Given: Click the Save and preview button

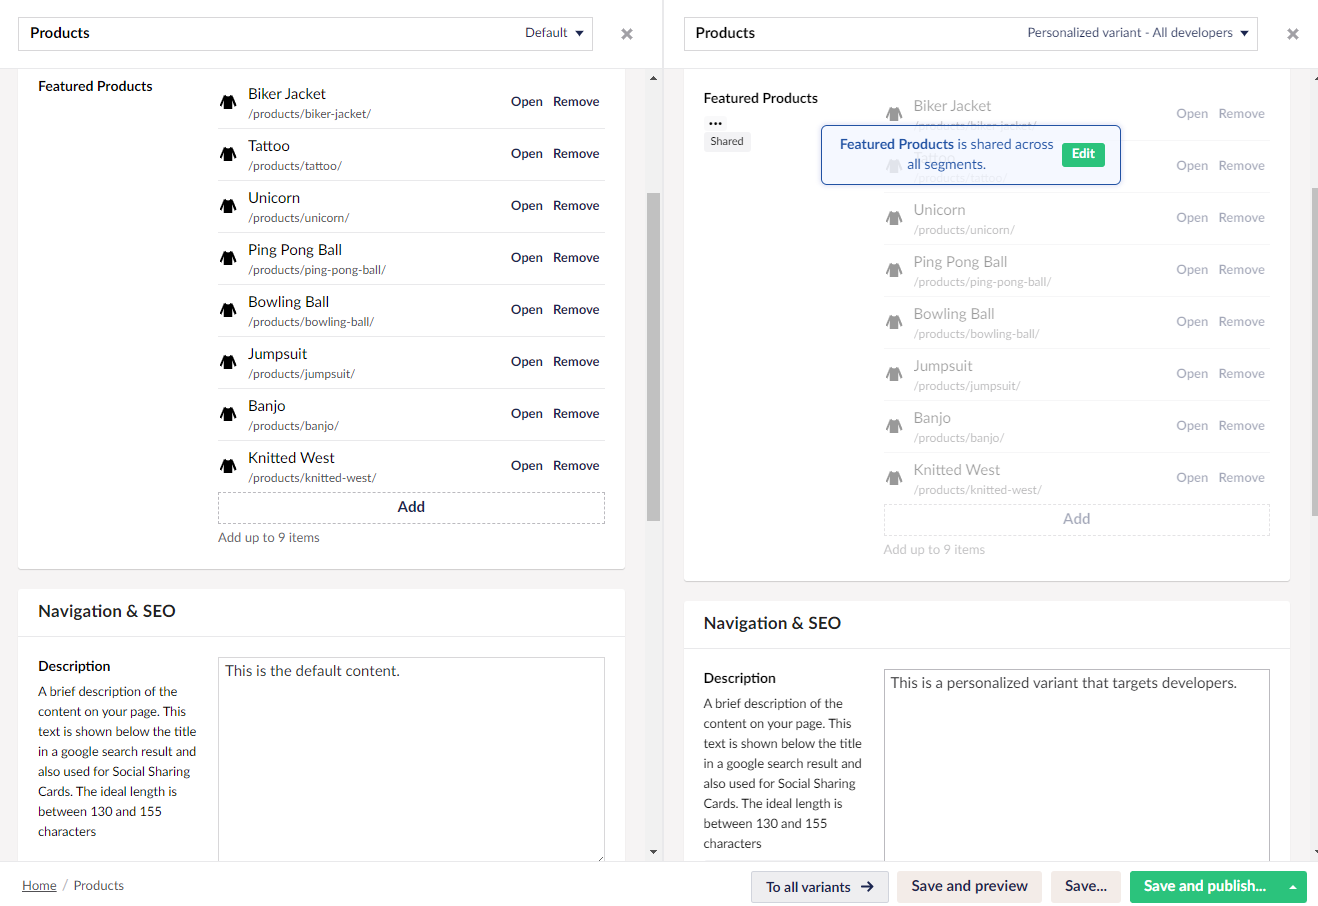Looking at the screenshot, I should click(969, 886).
